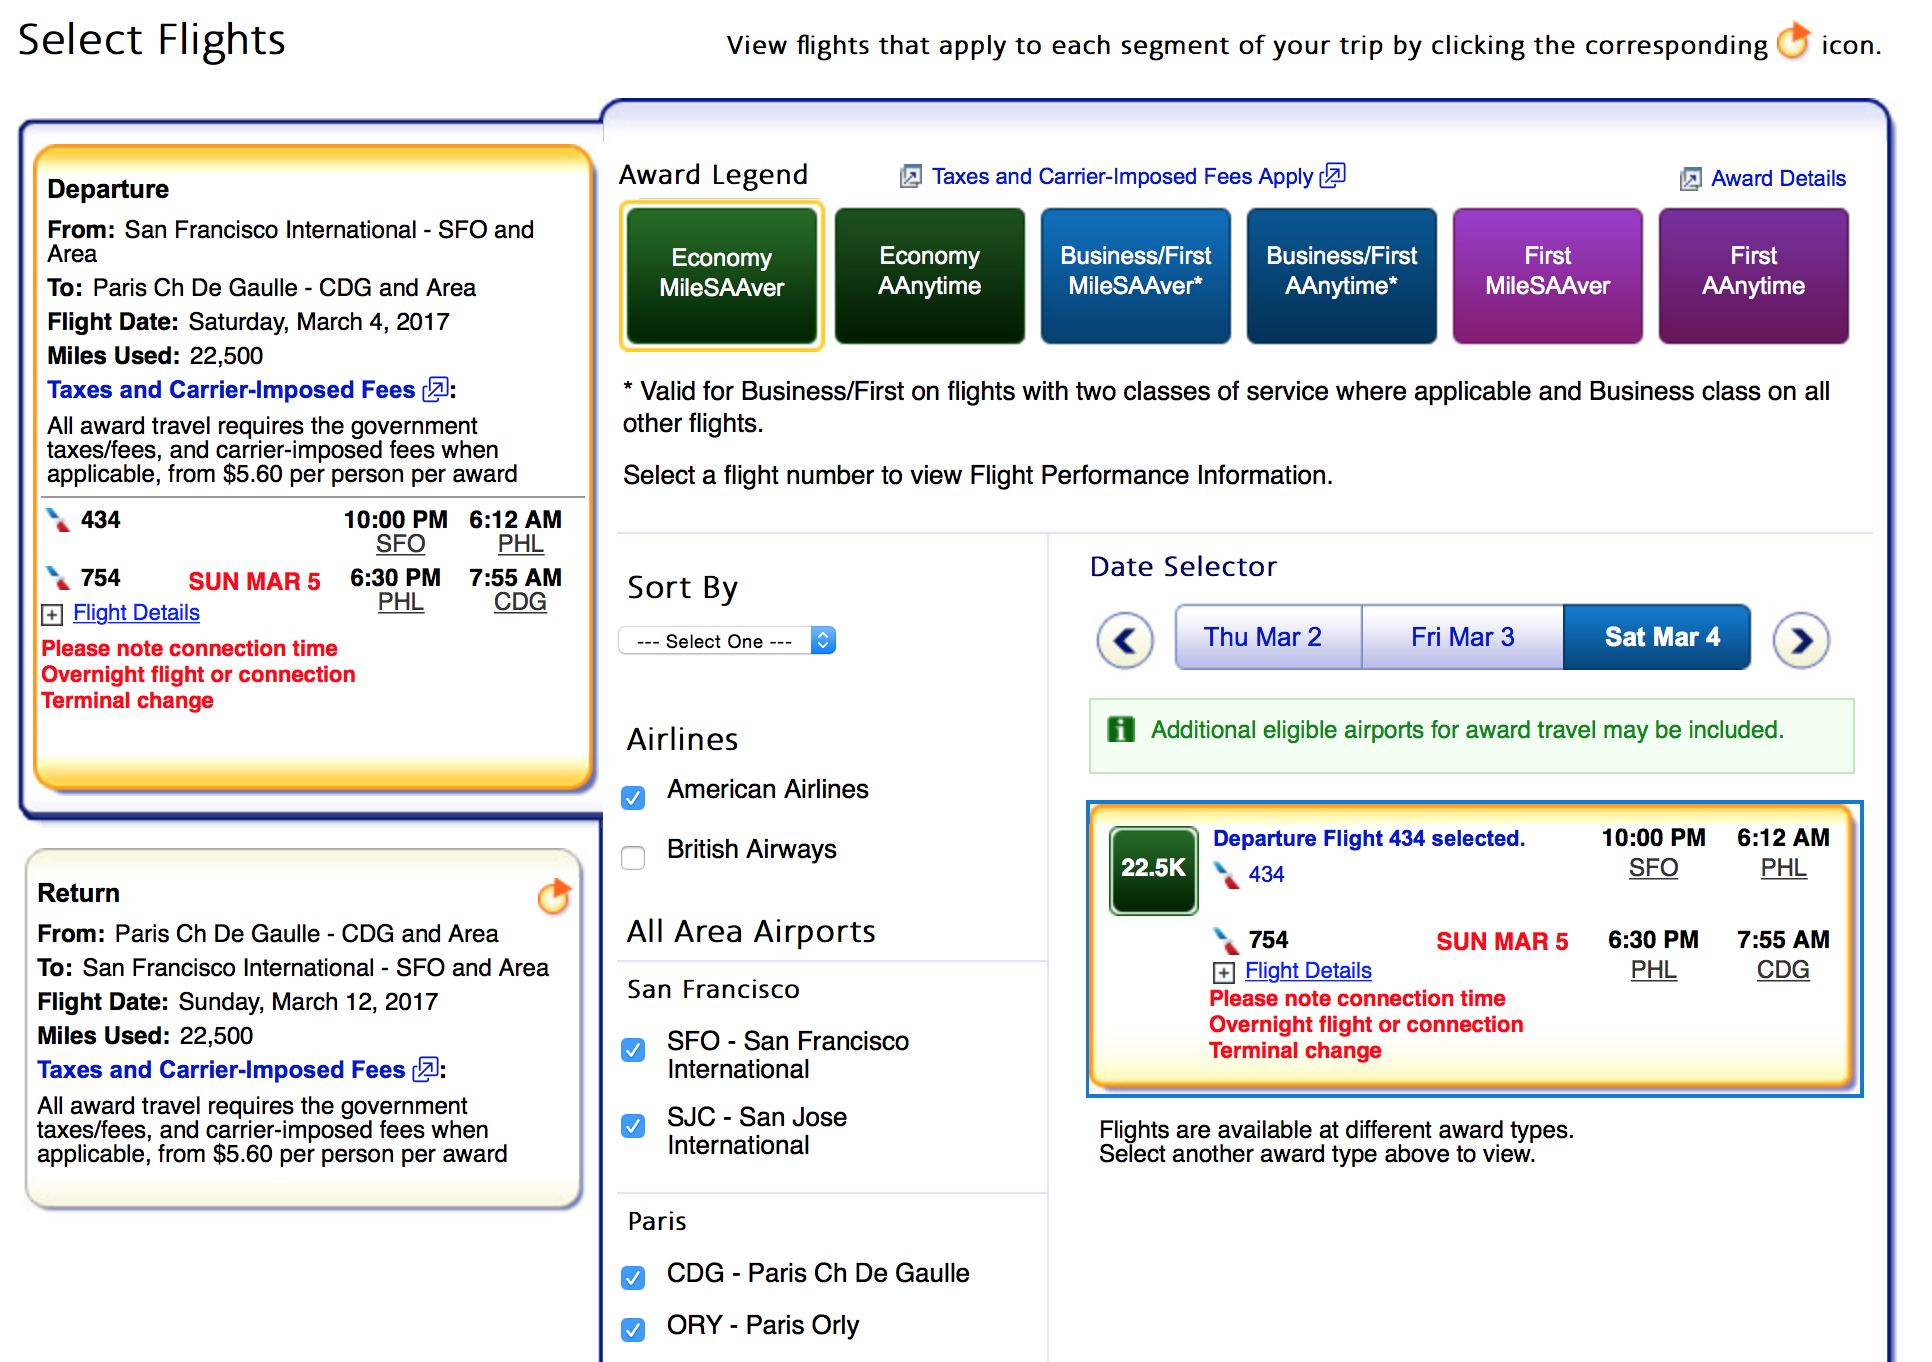Screen dimensions: 1932x1362
Task: Click SFO airport link in Departure panel
Action: pos(400,544)
